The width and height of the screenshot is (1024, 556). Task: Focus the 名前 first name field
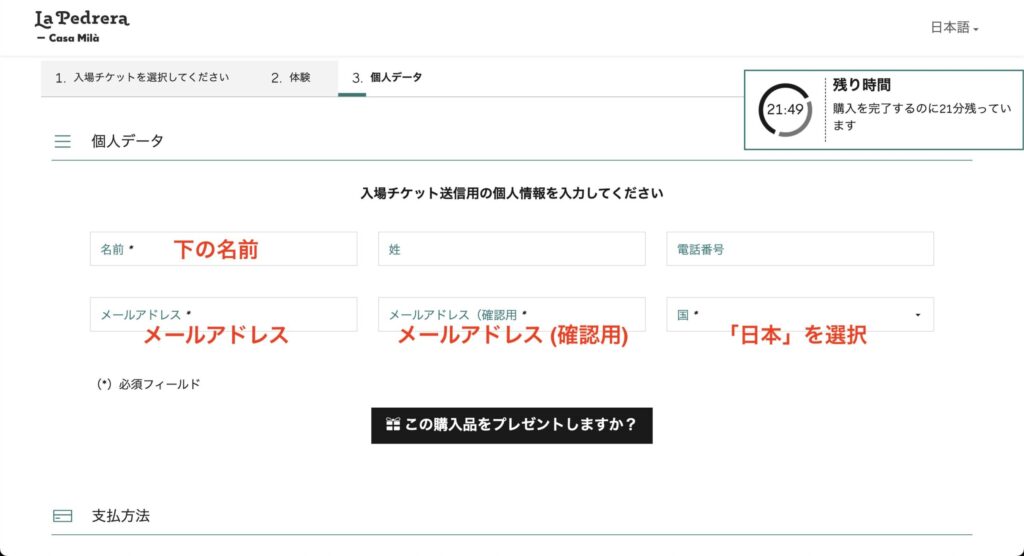(223, 249)
